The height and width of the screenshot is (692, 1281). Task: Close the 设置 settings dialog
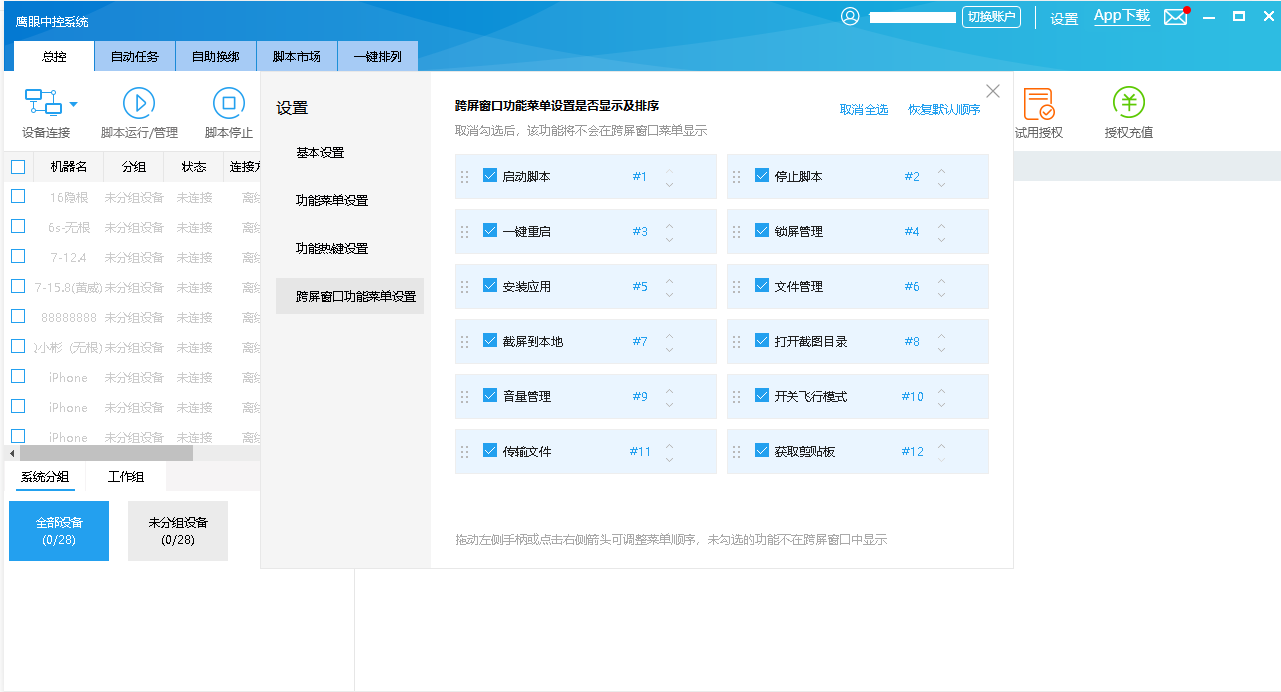[993, 91]
